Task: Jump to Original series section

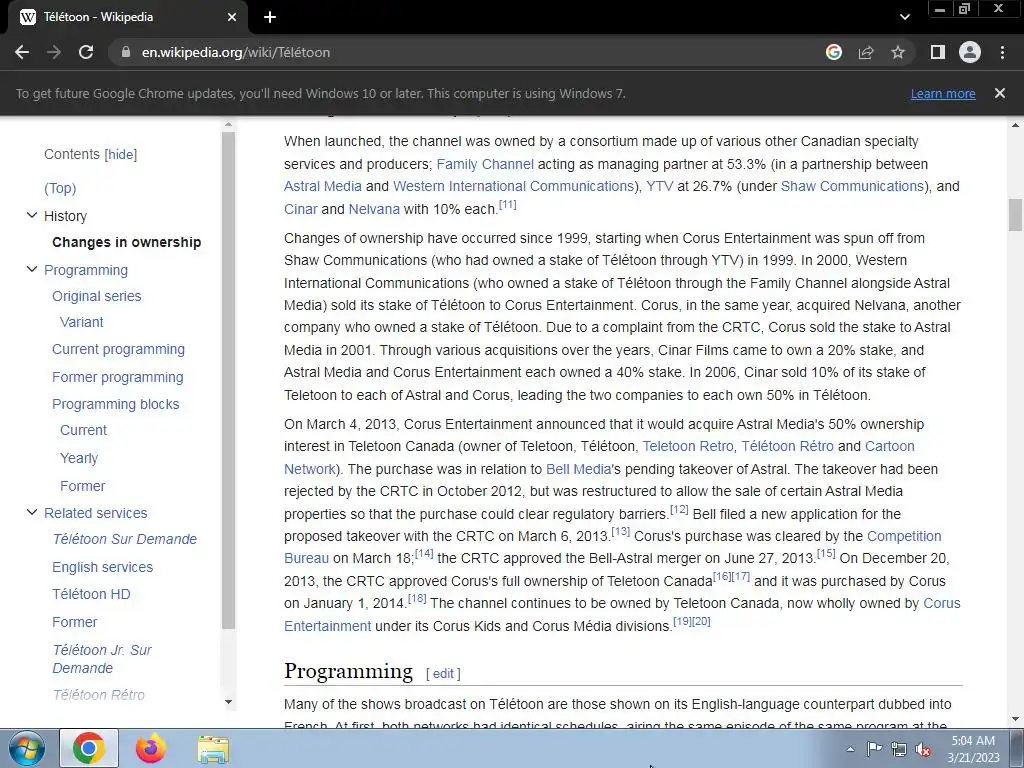Action: pos(97,296)
